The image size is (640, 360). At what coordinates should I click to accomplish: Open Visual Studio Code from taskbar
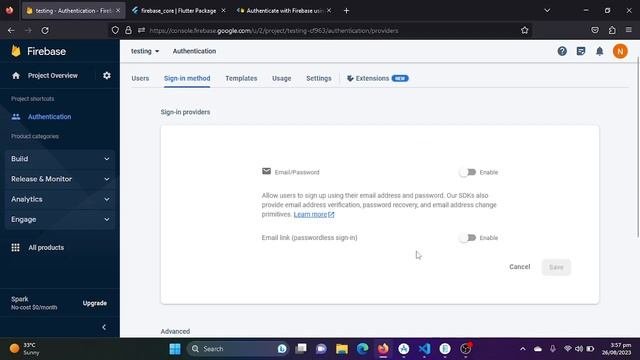(x=424, y=349)
